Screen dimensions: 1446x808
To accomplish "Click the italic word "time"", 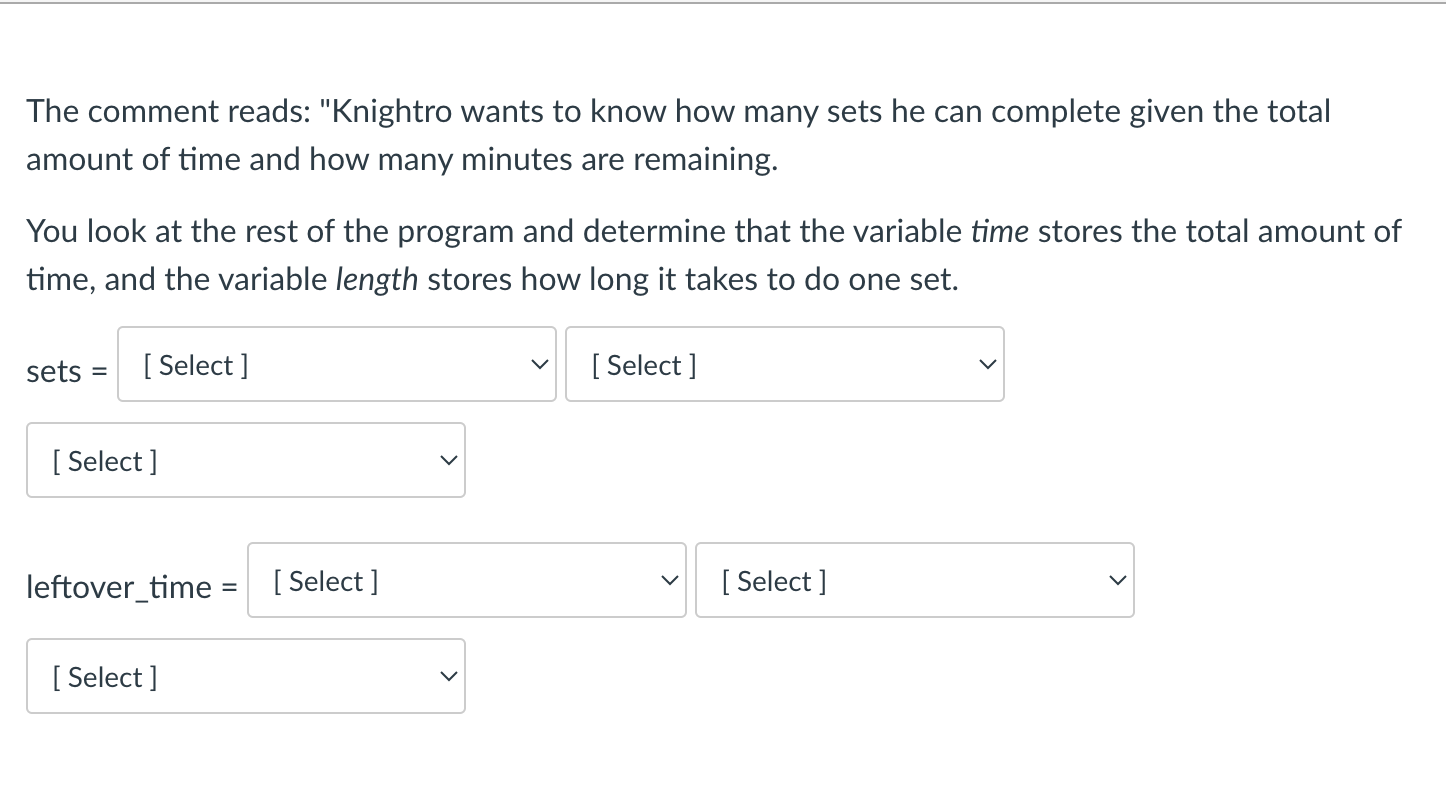I will point(999,231).
